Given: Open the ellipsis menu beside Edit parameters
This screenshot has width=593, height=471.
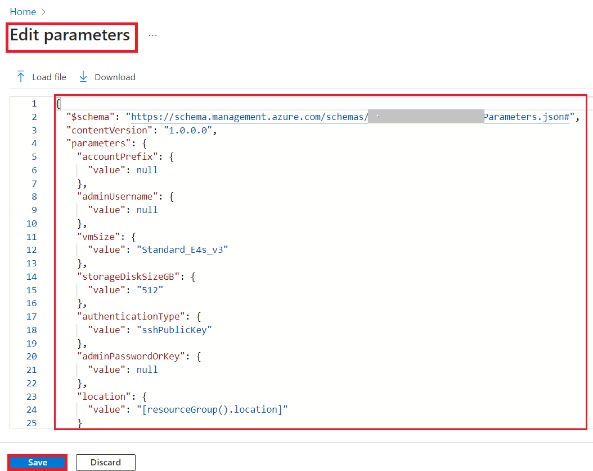Looking at the screenshot, I should [x=152, y=36].
